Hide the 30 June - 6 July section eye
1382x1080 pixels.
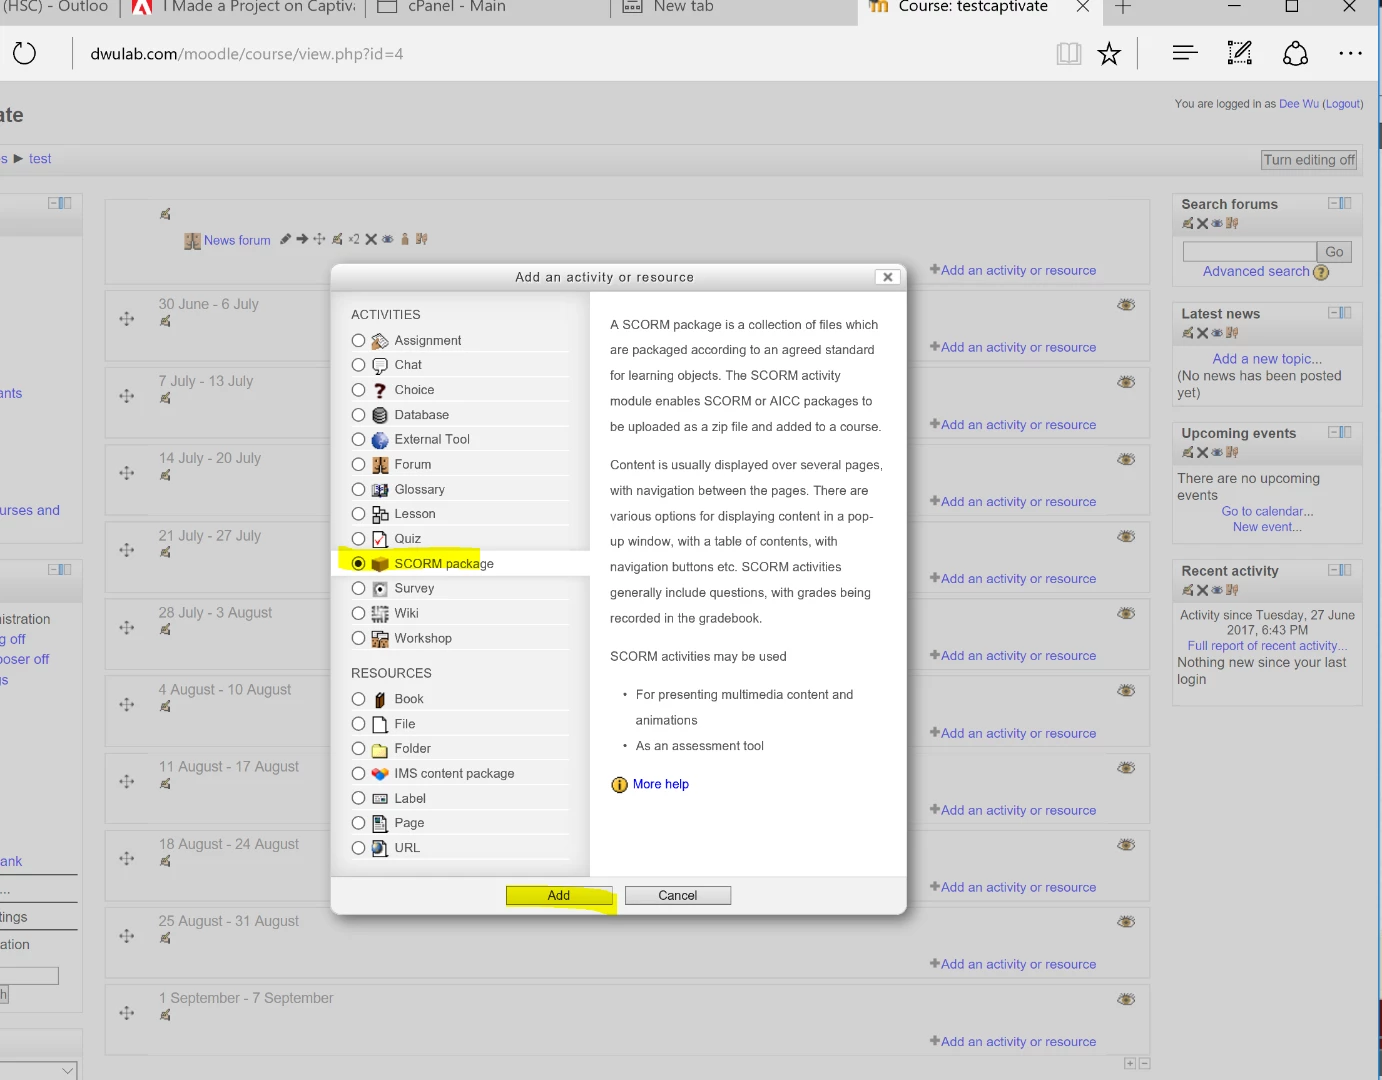tap(1126, 304)
